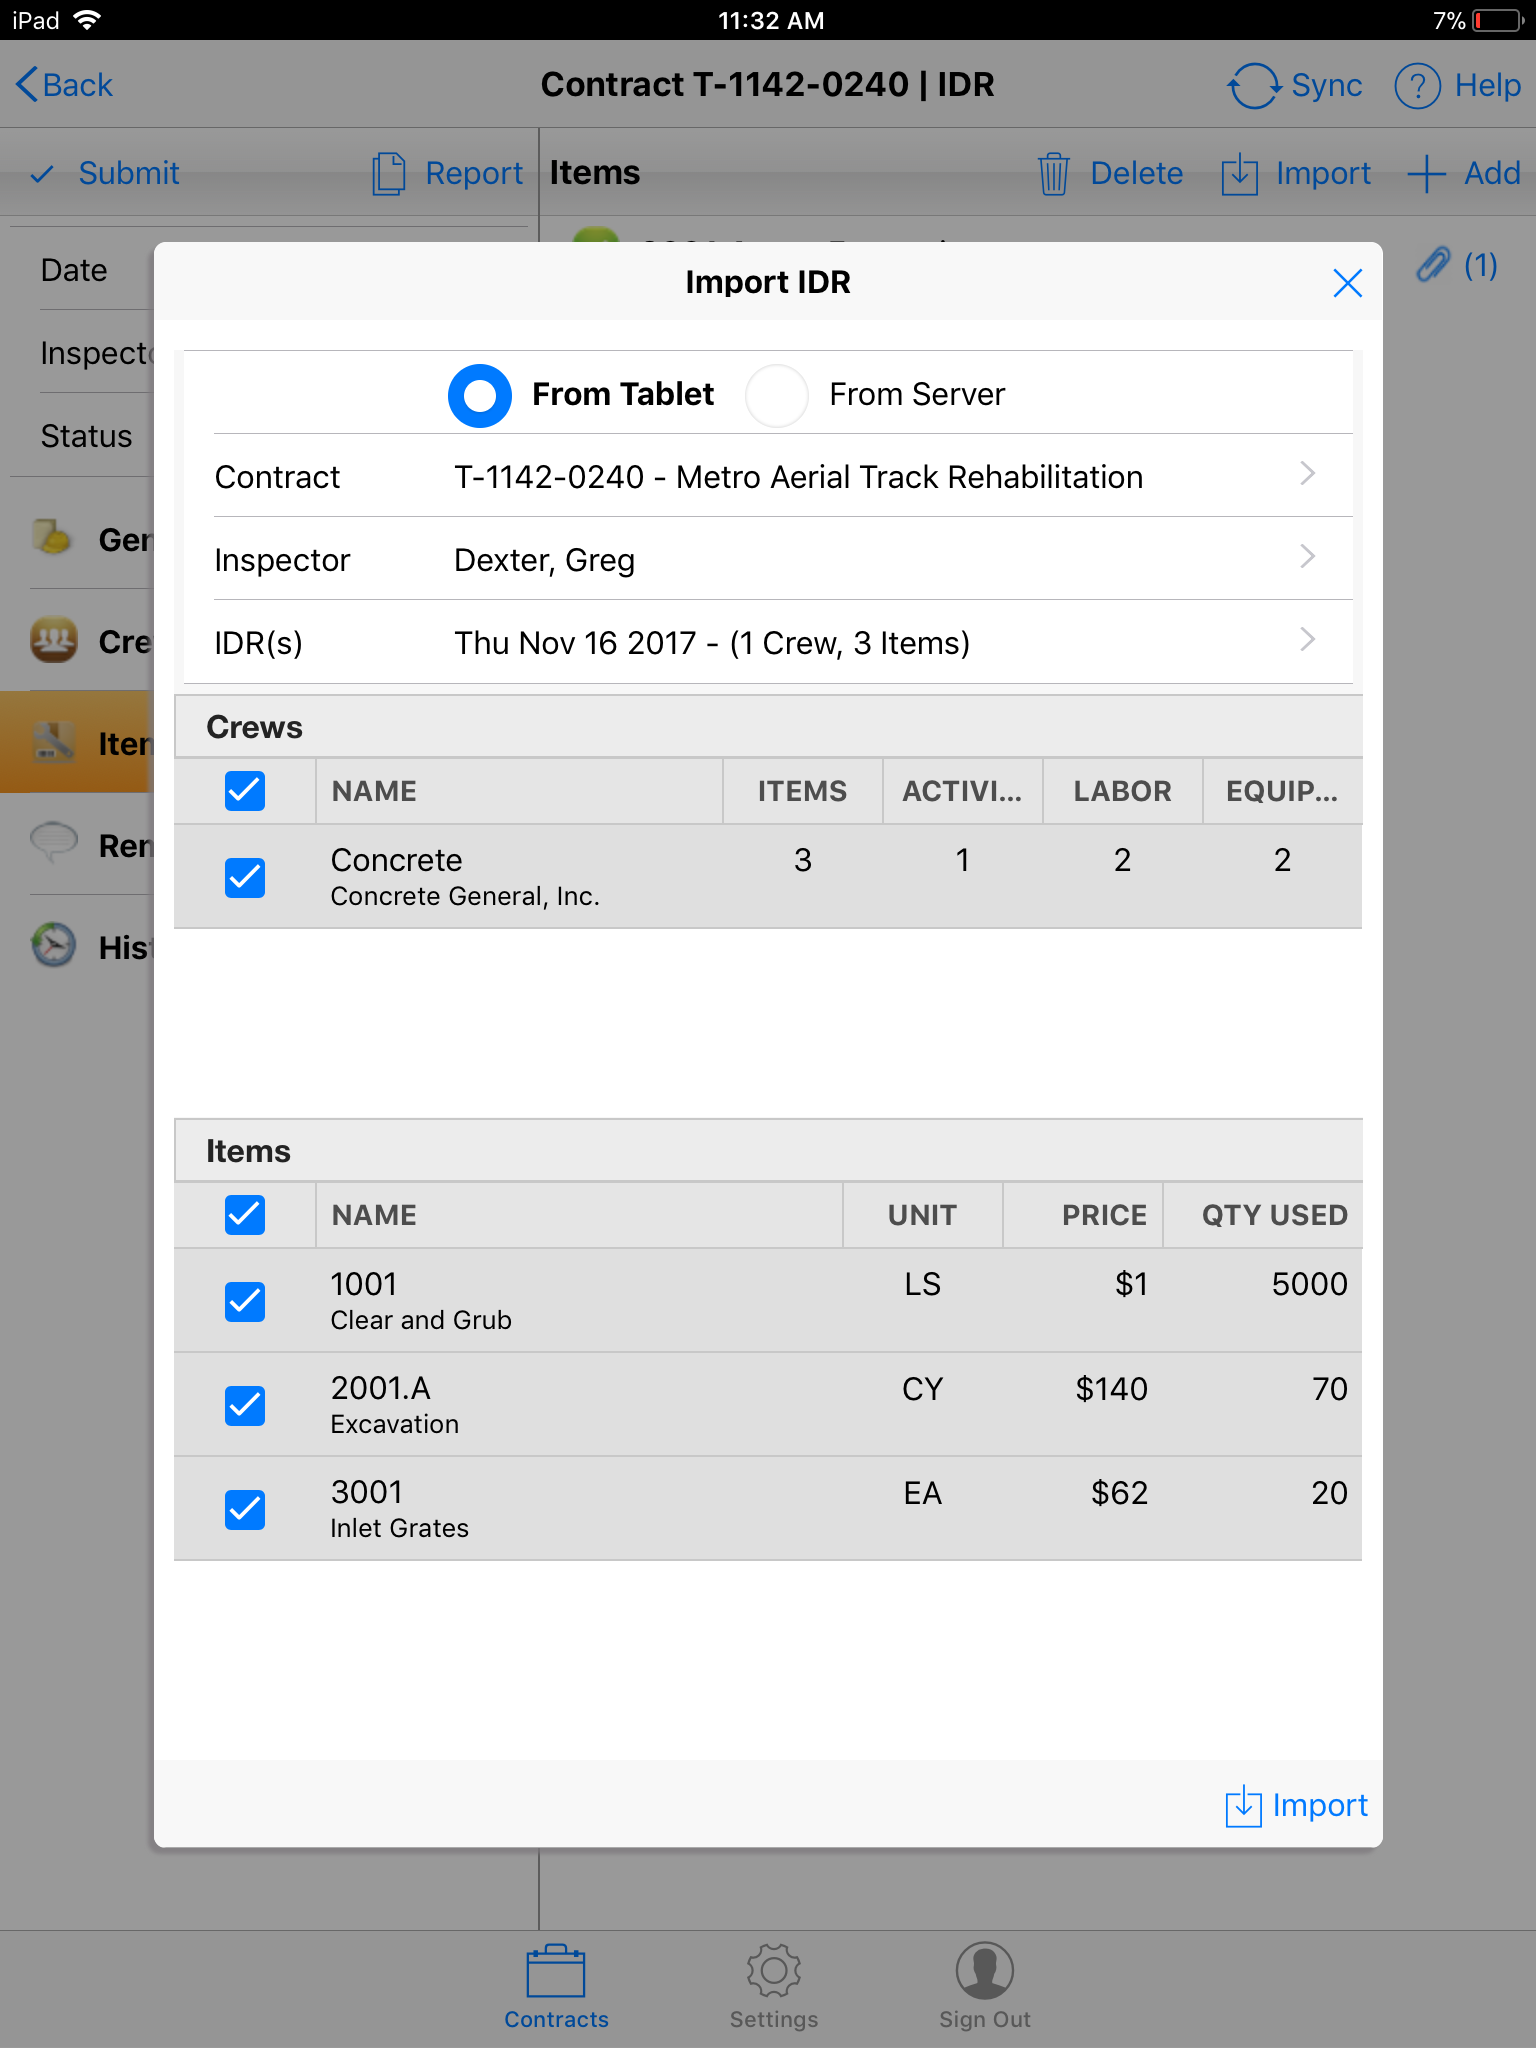The height and width of the screenshot is (2048, 1536).
Task: Expand the Contract selection row chevron
Action: pyautogui.click(x=1307, y=474)
